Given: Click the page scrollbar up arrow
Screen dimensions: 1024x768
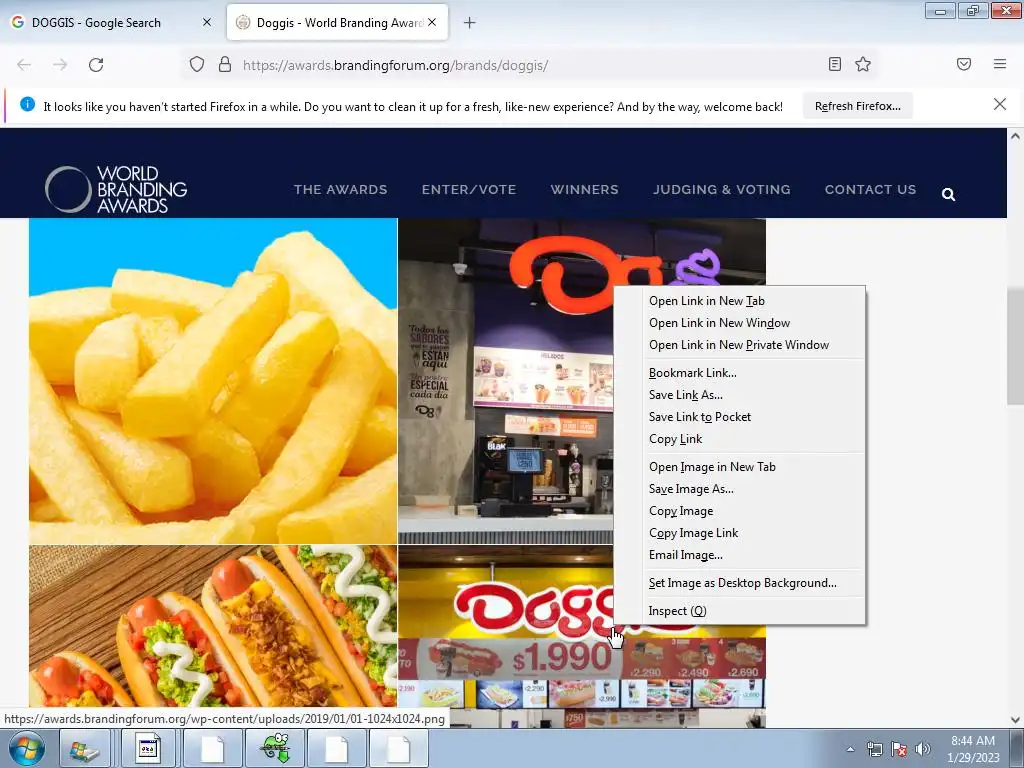Looking at the screenshot, I should pos(1015,136).
